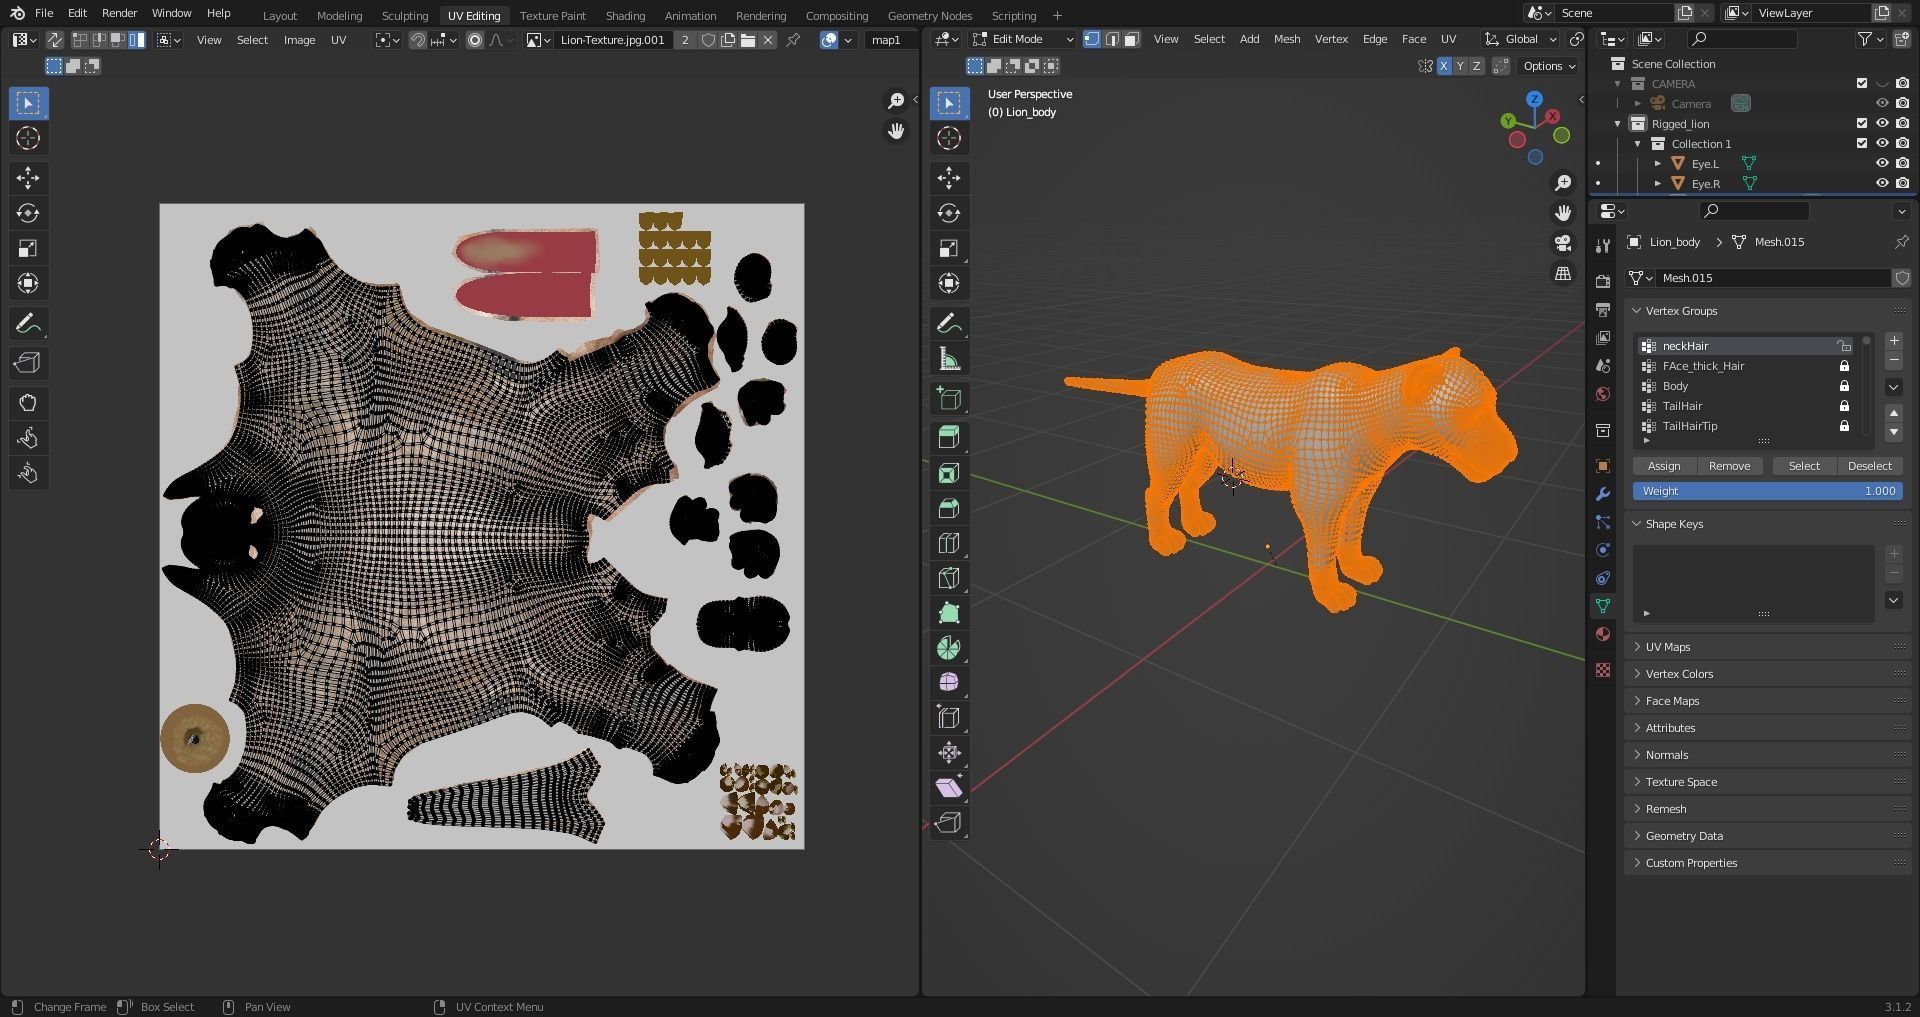Open the Edit Mode dropdown
Viewport: 1920px width, 1017px height.
pyautogui.click(x=1021, y=39)
